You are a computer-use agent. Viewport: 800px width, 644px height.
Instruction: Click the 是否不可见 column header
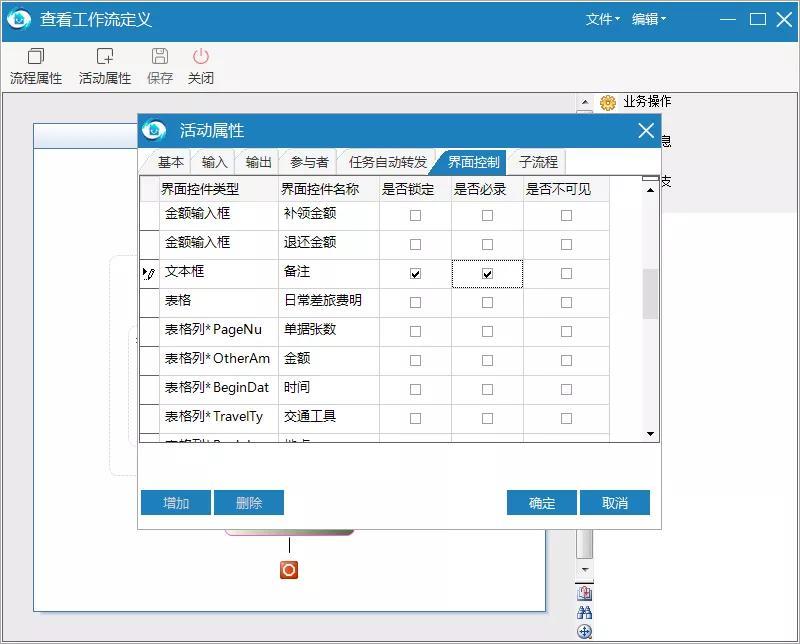pyautogui.click(x=566, y=189)
